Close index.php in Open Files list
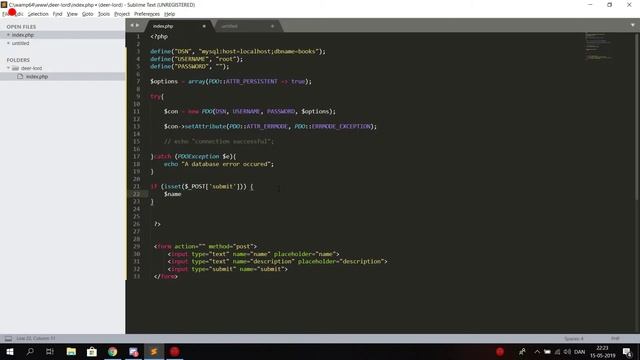Screen dimensions: 640x360 [8, 35]
